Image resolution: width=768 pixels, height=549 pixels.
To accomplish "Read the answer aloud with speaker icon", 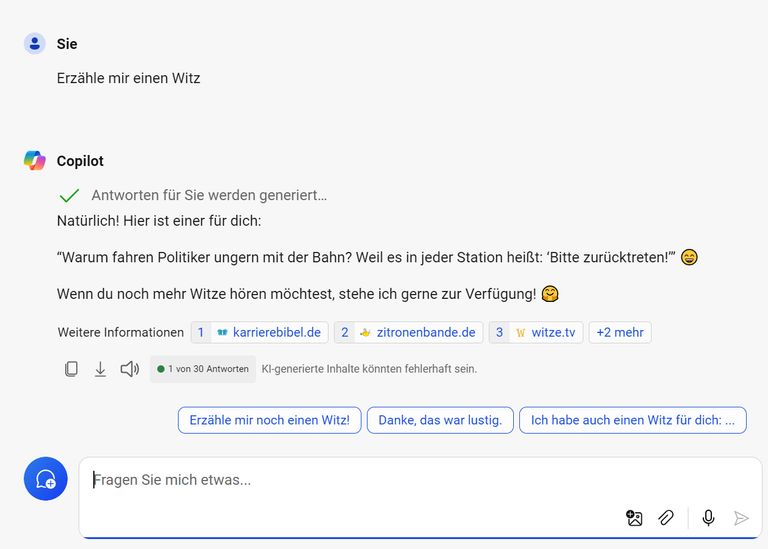I will click(x=129, y=369).
